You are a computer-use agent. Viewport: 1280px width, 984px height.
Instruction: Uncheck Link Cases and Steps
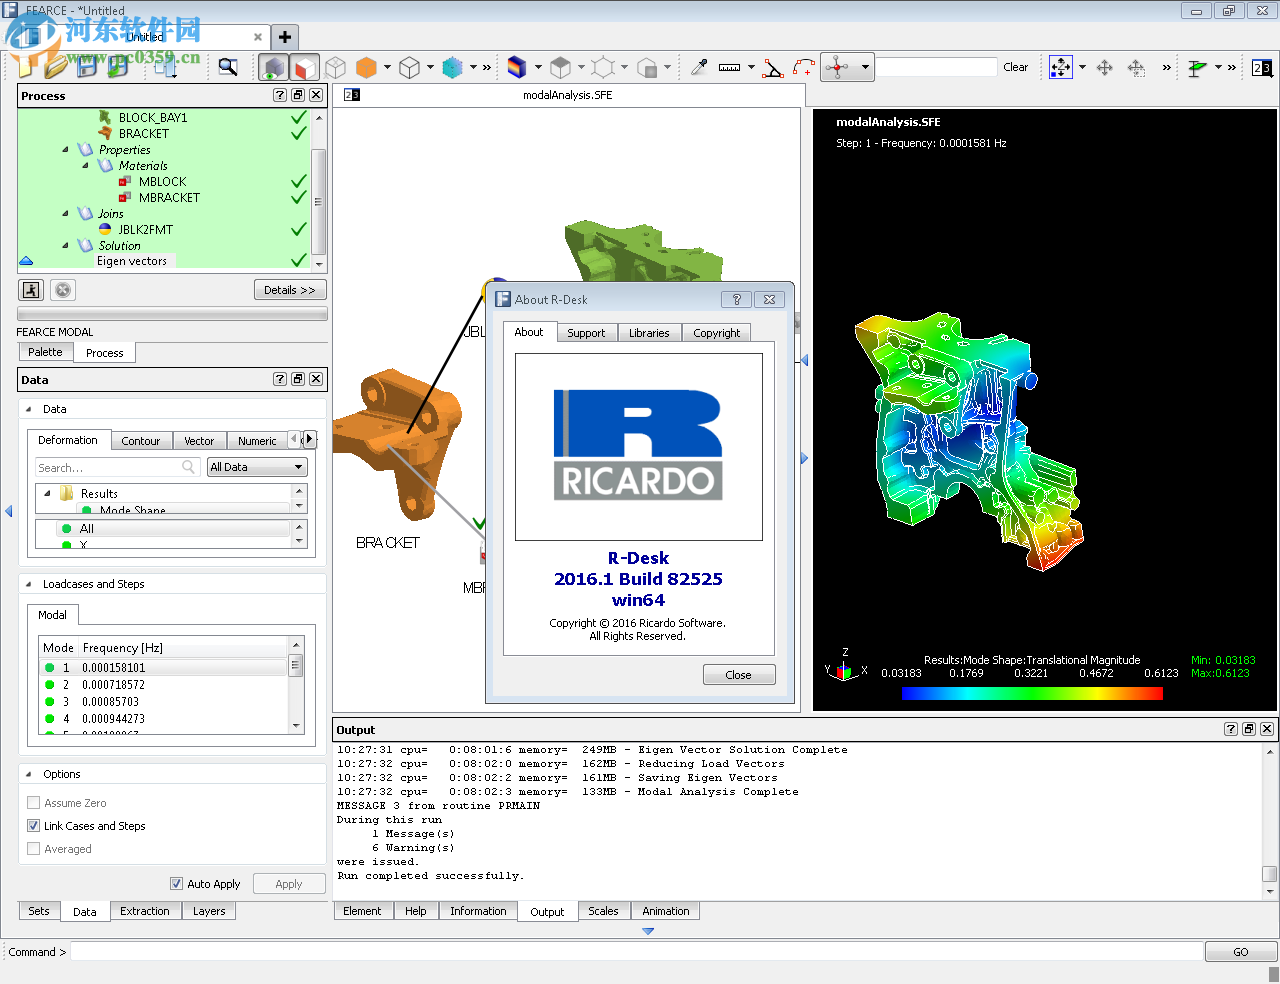(34, 826)
